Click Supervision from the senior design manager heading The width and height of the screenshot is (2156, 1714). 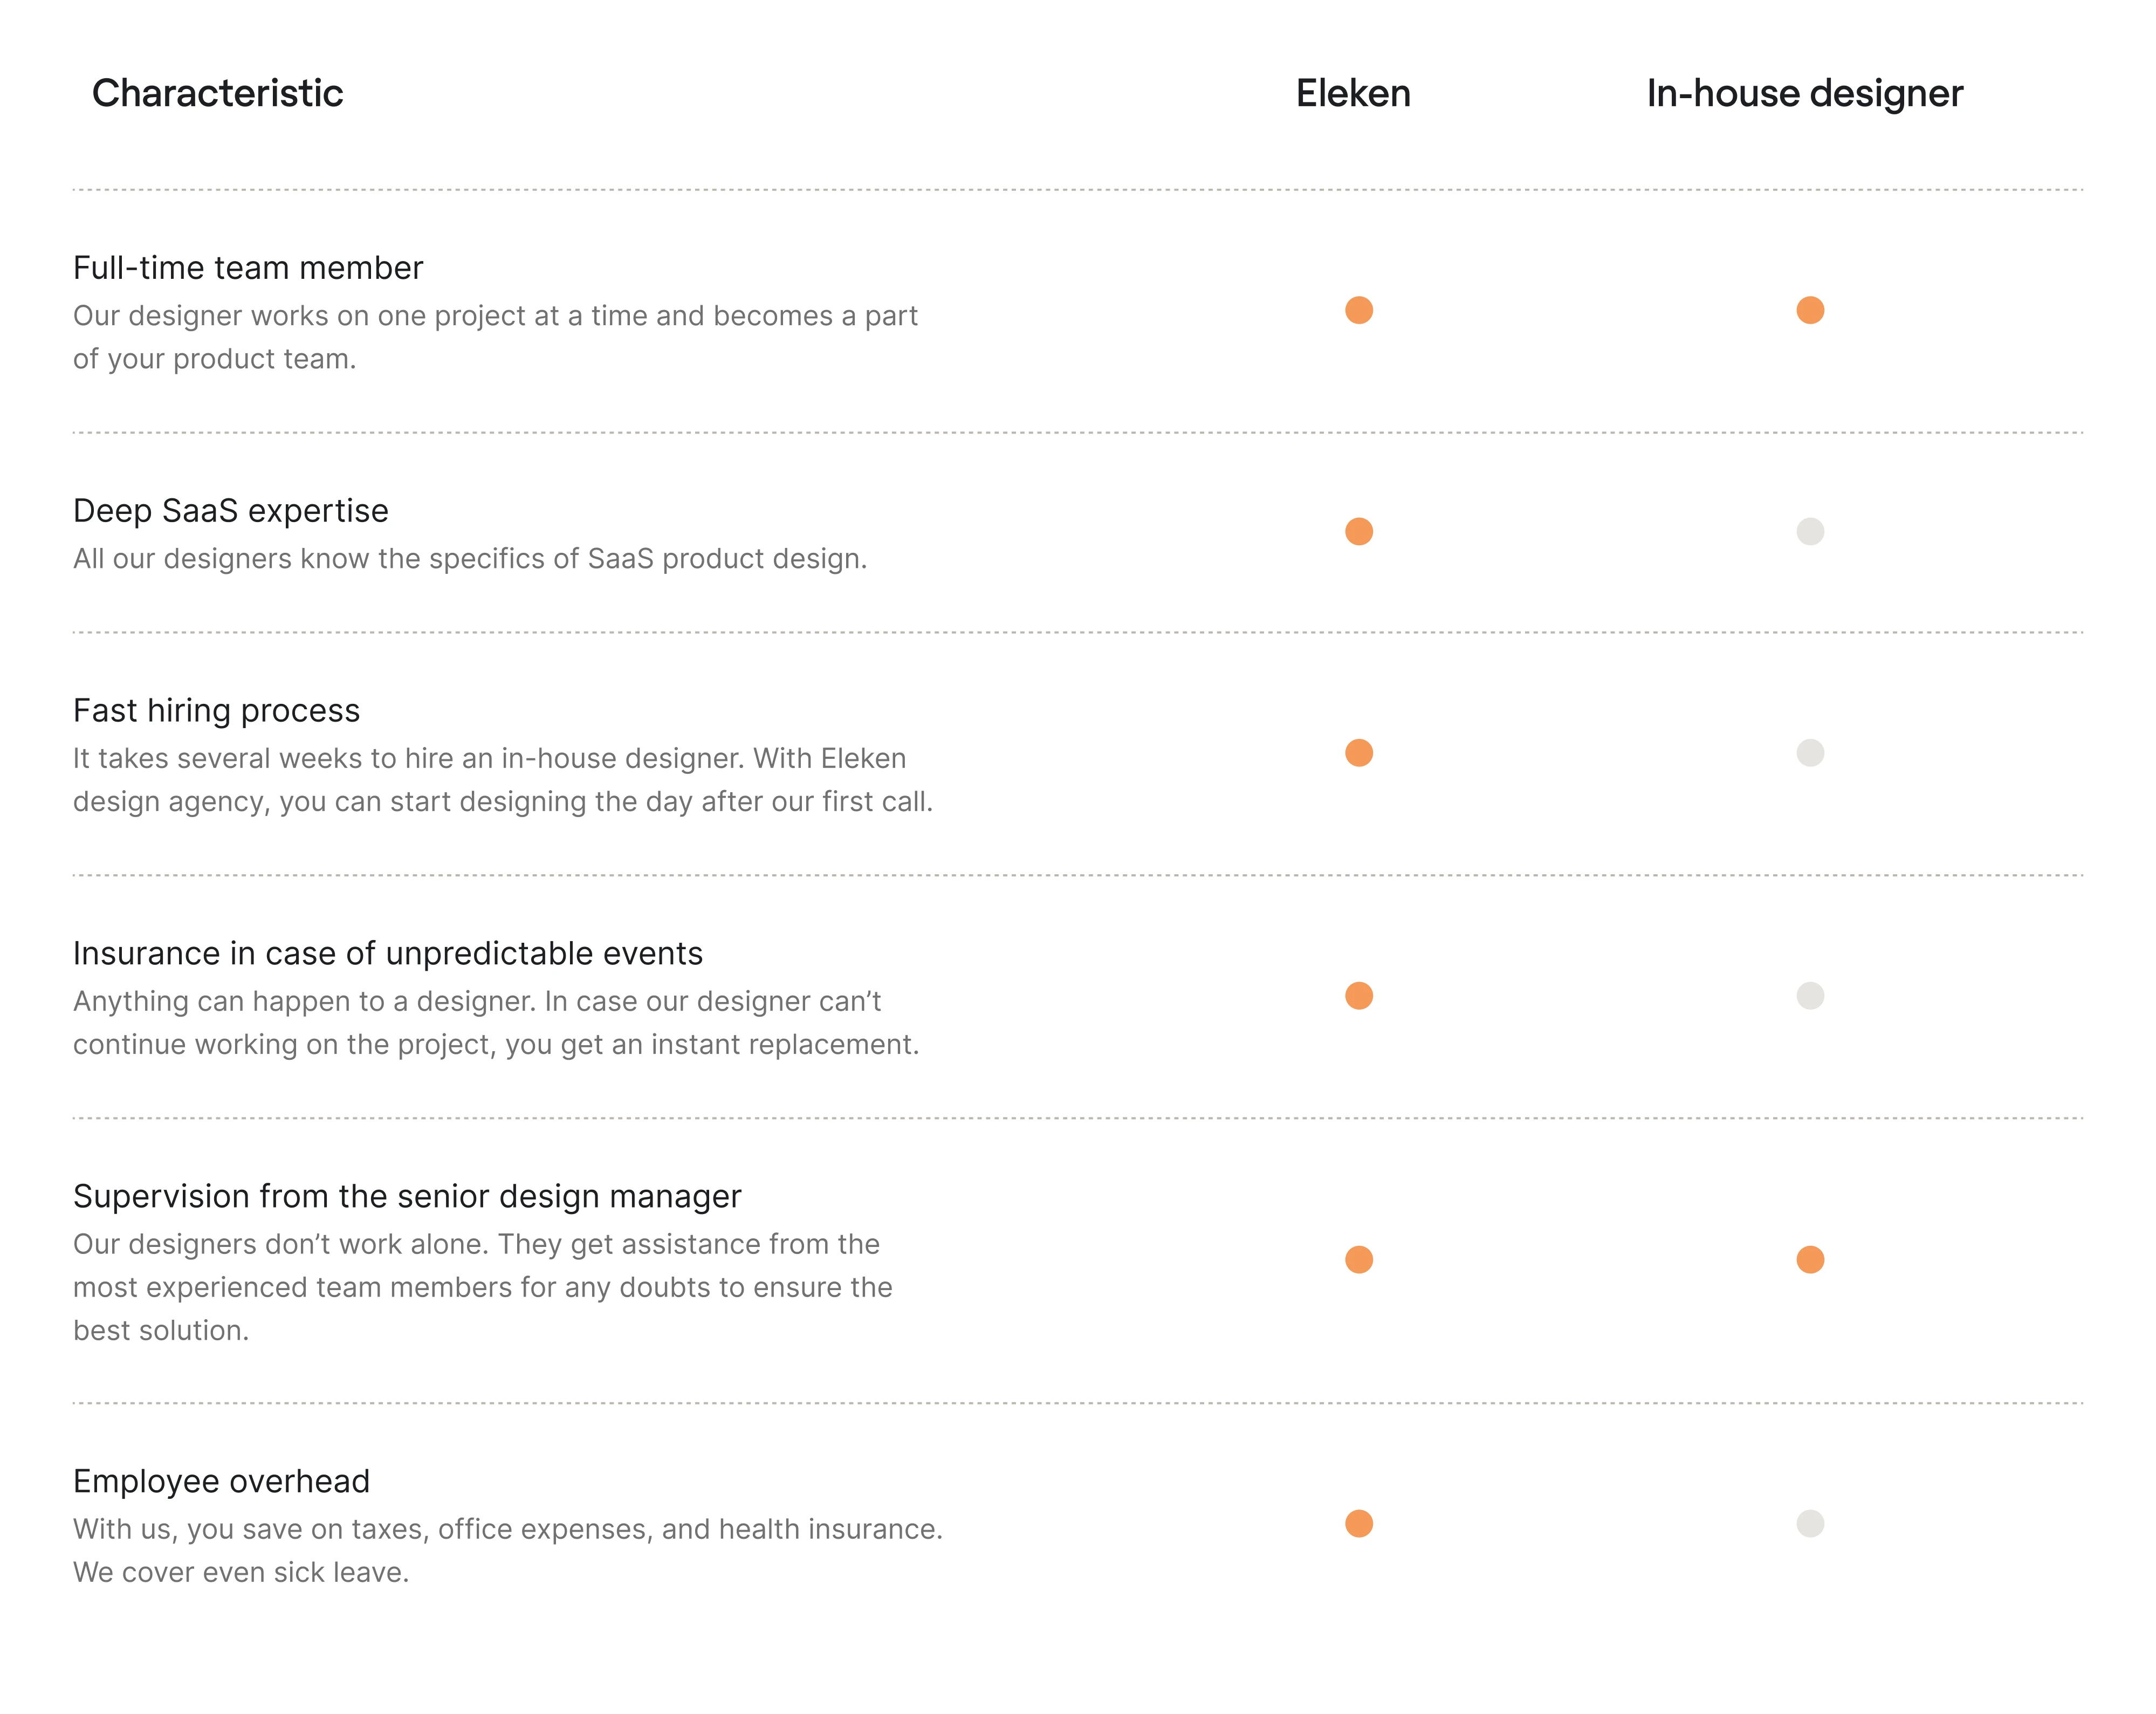point(407,1197)
